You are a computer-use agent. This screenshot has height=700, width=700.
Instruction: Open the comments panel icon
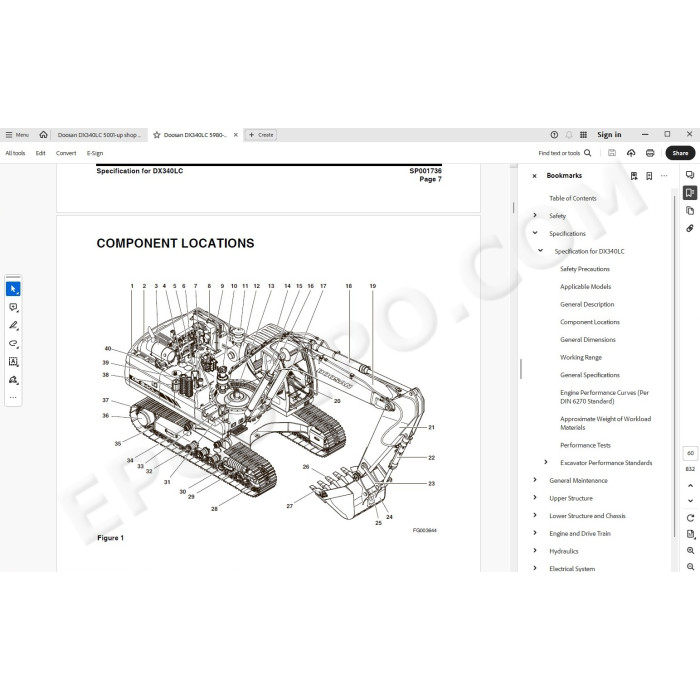tap(690, 175)
